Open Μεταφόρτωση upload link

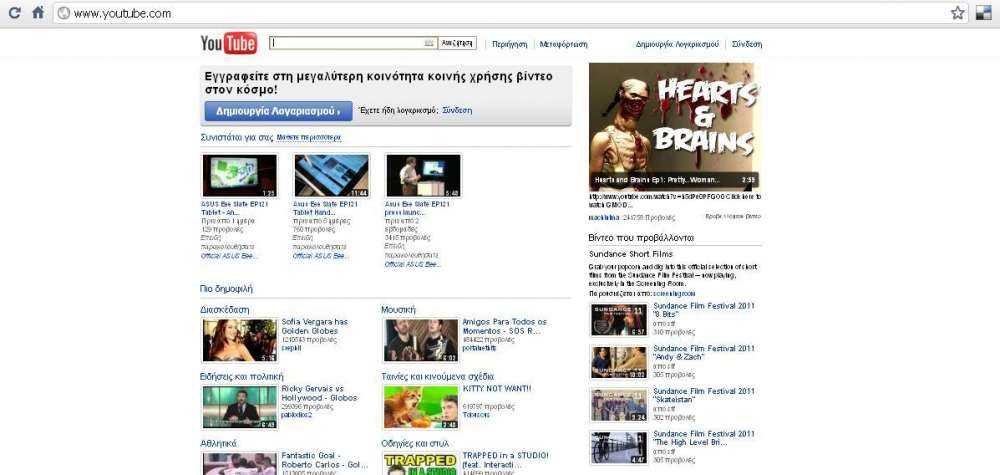tap(563, 45)
